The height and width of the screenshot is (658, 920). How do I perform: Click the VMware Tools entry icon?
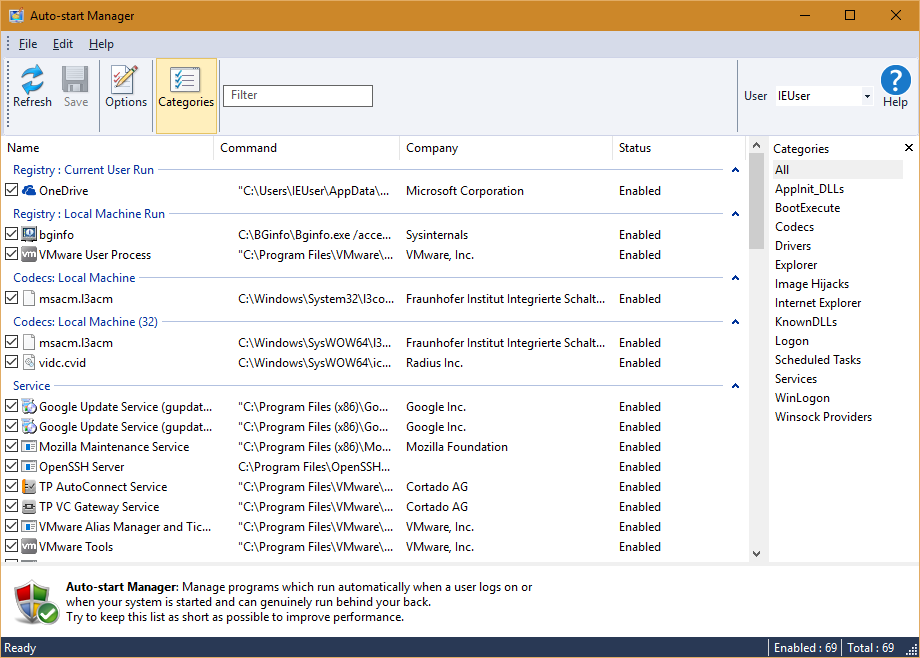point(29,547)
